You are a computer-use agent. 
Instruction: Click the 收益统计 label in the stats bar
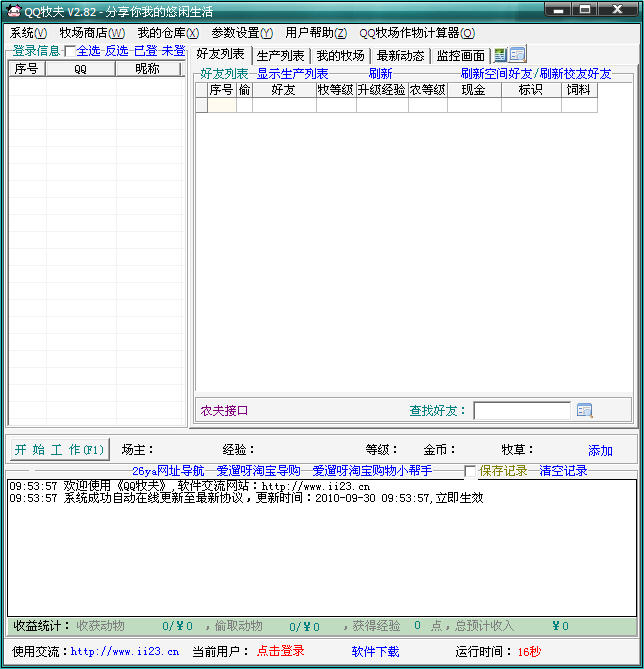point(41,626)
